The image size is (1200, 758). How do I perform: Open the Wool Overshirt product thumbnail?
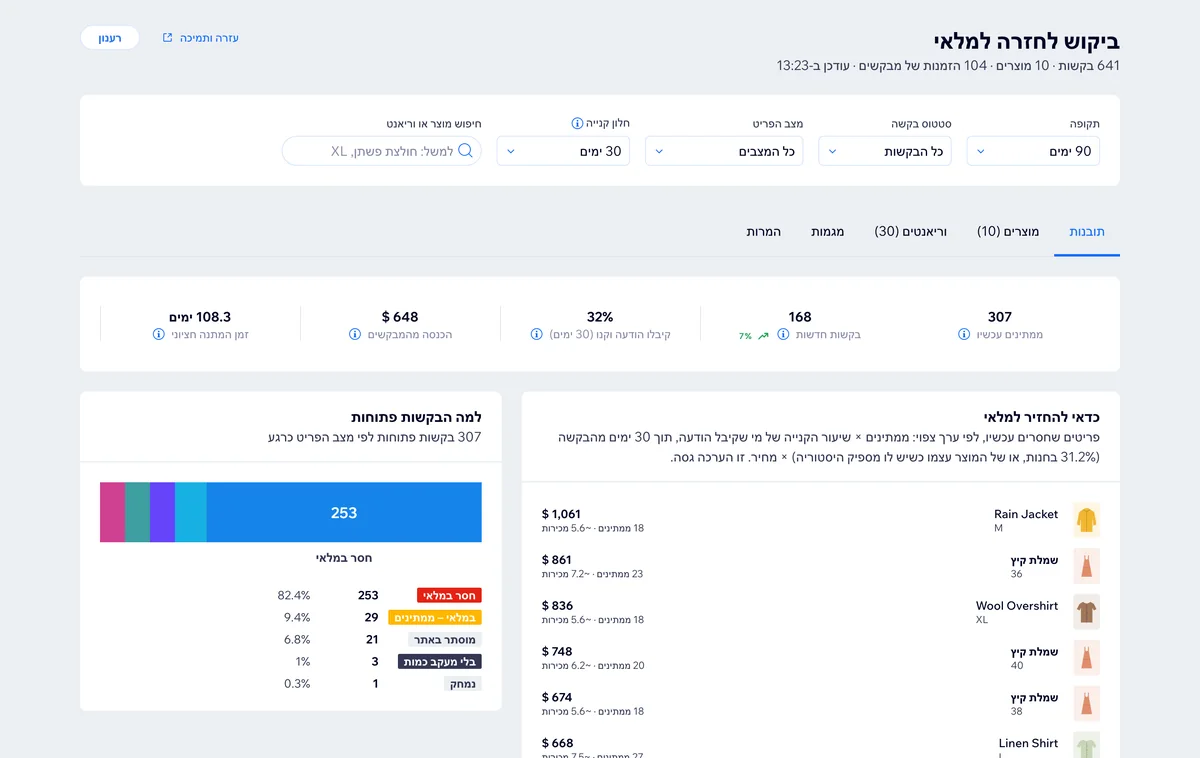pos(1086,612)
